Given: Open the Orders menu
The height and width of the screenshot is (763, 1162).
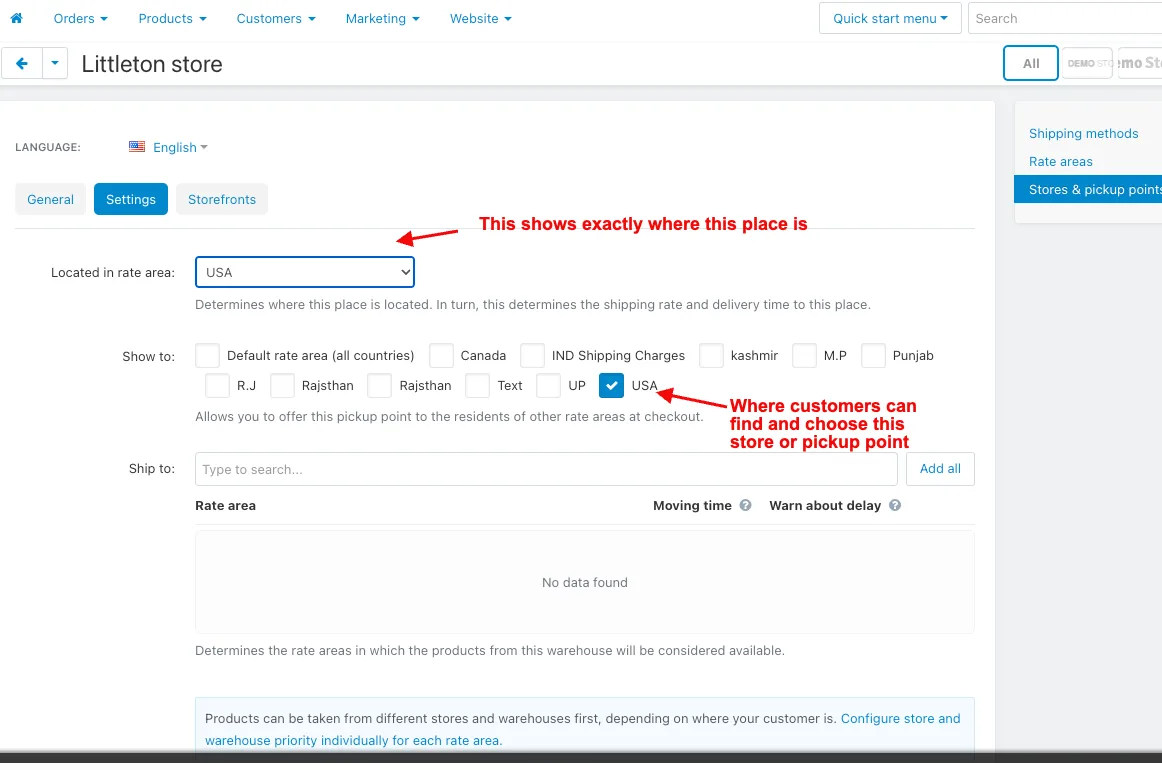Looking at the screenshot, I should [80, 19].
